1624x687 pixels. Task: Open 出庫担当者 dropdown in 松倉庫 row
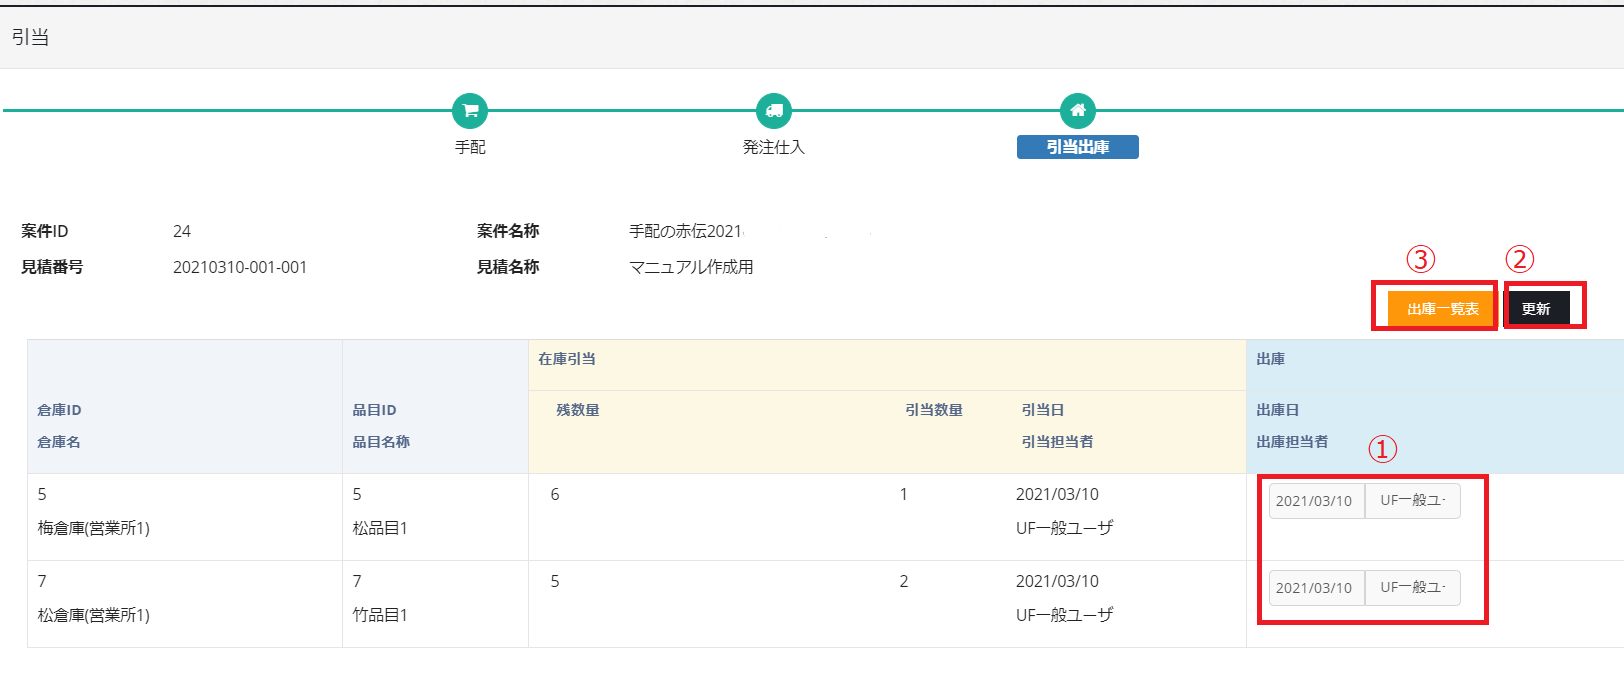click(x=1412, y=588)
